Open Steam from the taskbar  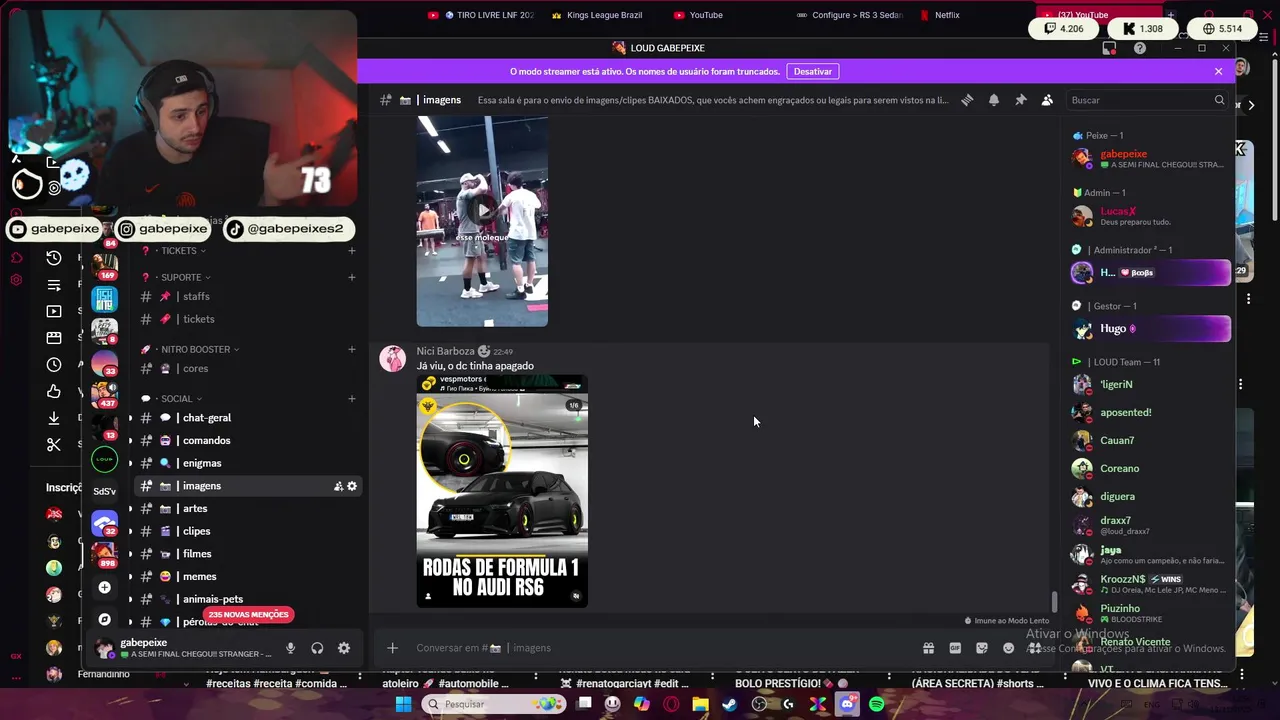click(x=730, y=704)
